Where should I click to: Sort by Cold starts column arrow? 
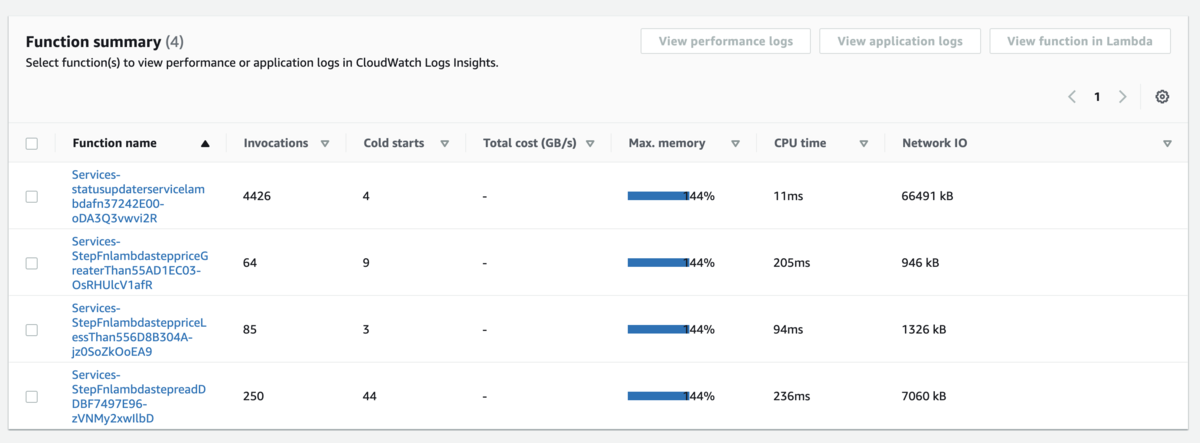(x=445, y=144)
